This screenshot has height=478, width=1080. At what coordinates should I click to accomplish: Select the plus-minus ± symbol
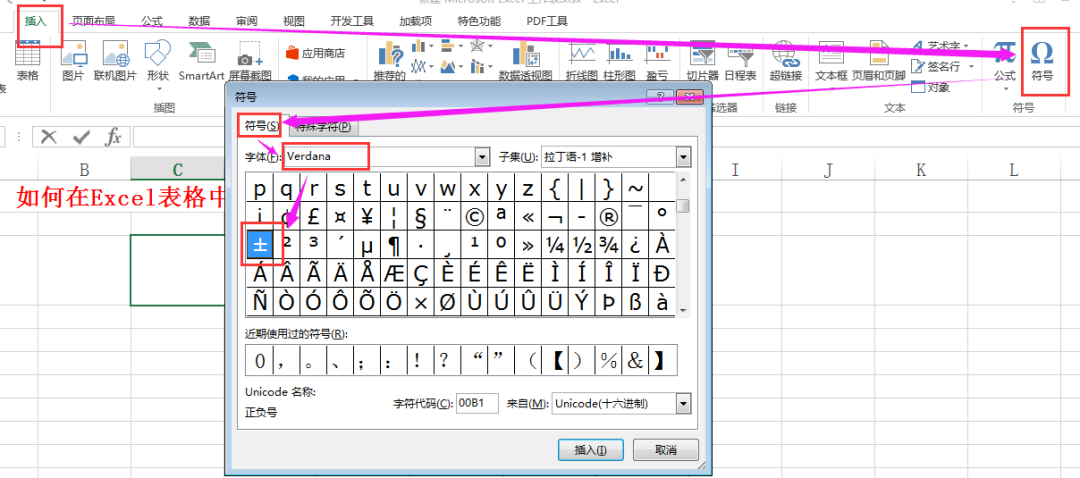point(260,244)
